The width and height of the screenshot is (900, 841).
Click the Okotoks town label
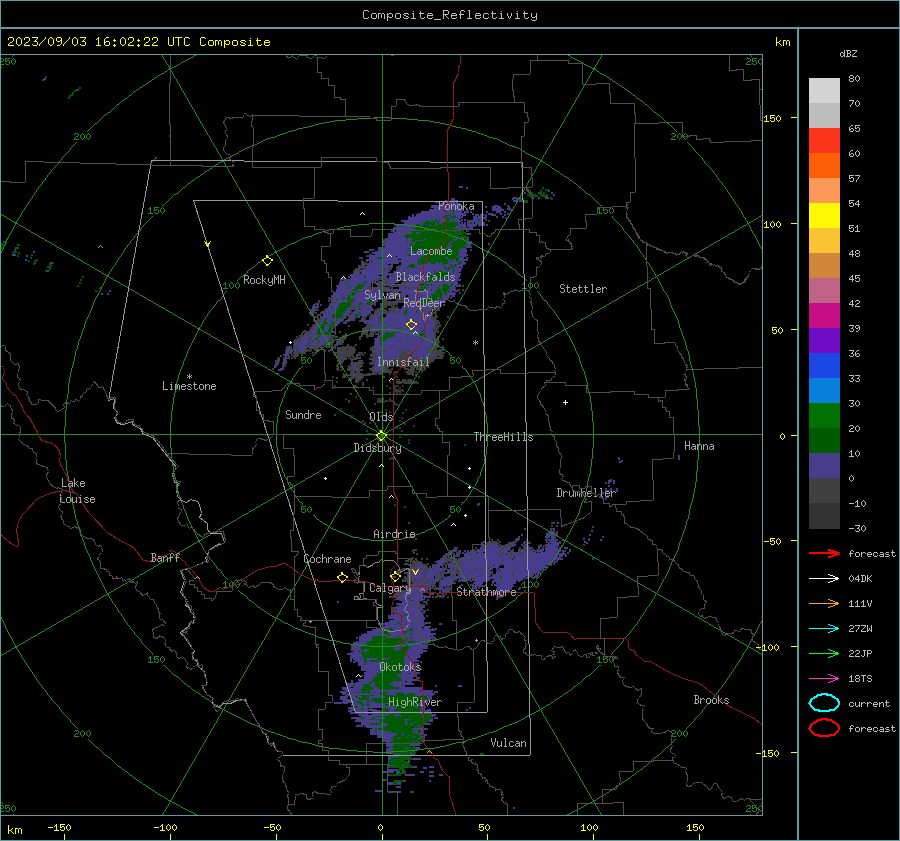[400, 666]
